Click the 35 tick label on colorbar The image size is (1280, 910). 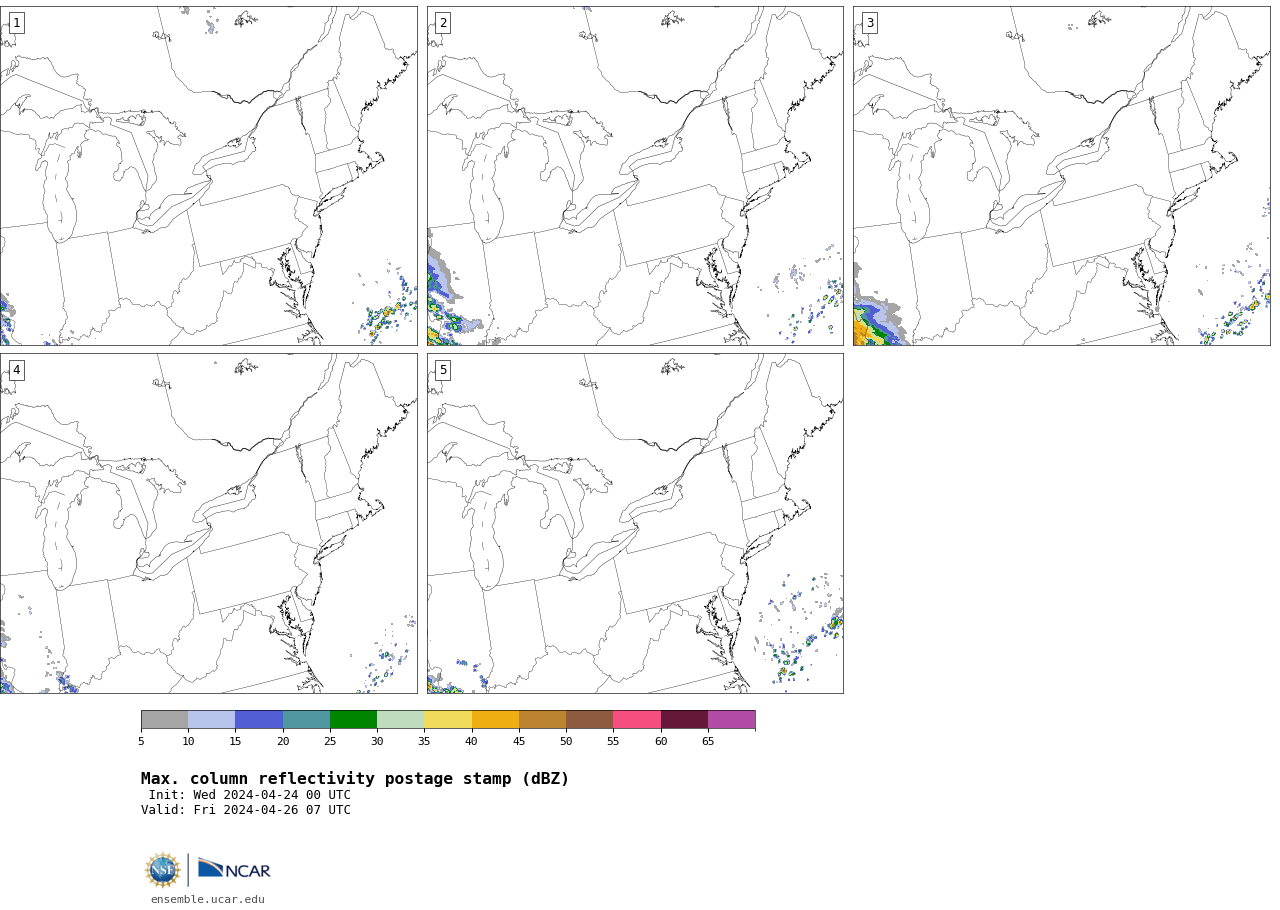tap(424, 741)
